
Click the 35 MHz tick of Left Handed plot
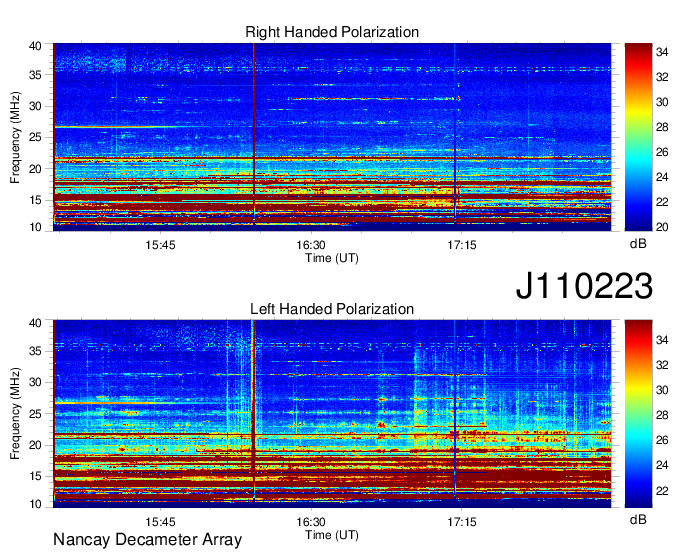tap(35, 351)
